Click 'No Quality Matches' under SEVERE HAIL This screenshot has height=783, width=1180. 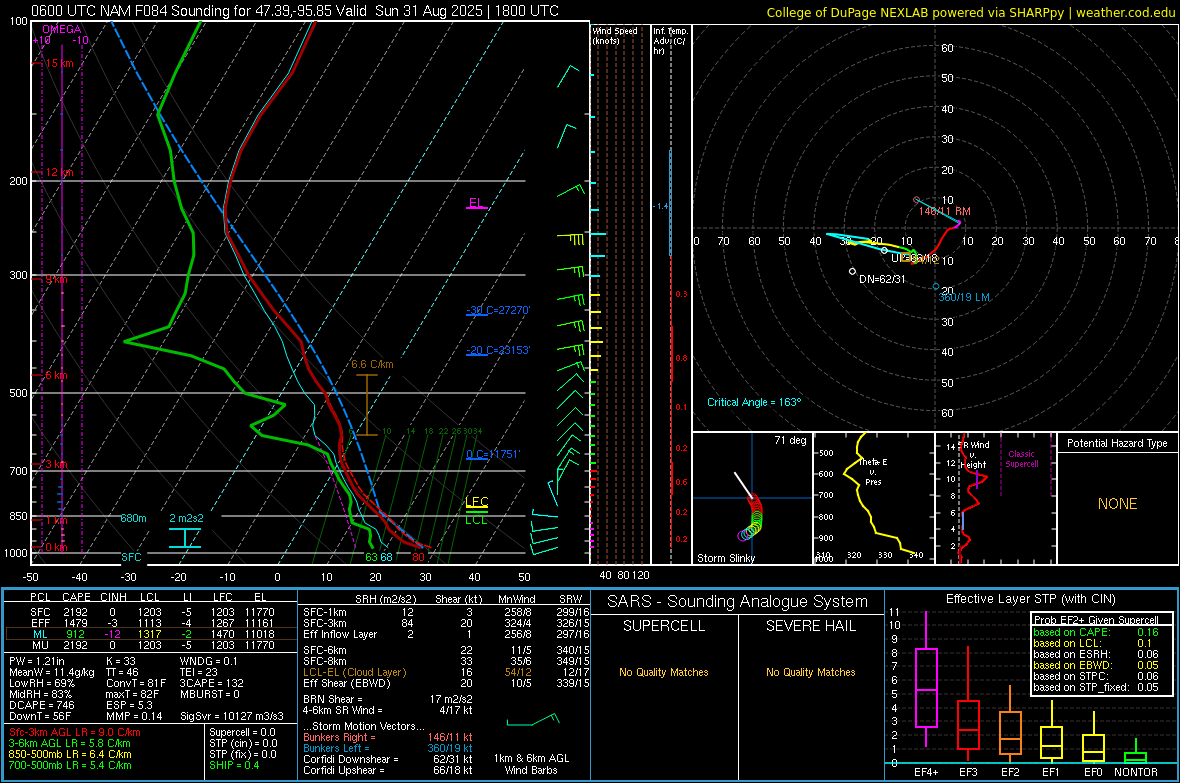pyautogui.click(x=810, y=672)
